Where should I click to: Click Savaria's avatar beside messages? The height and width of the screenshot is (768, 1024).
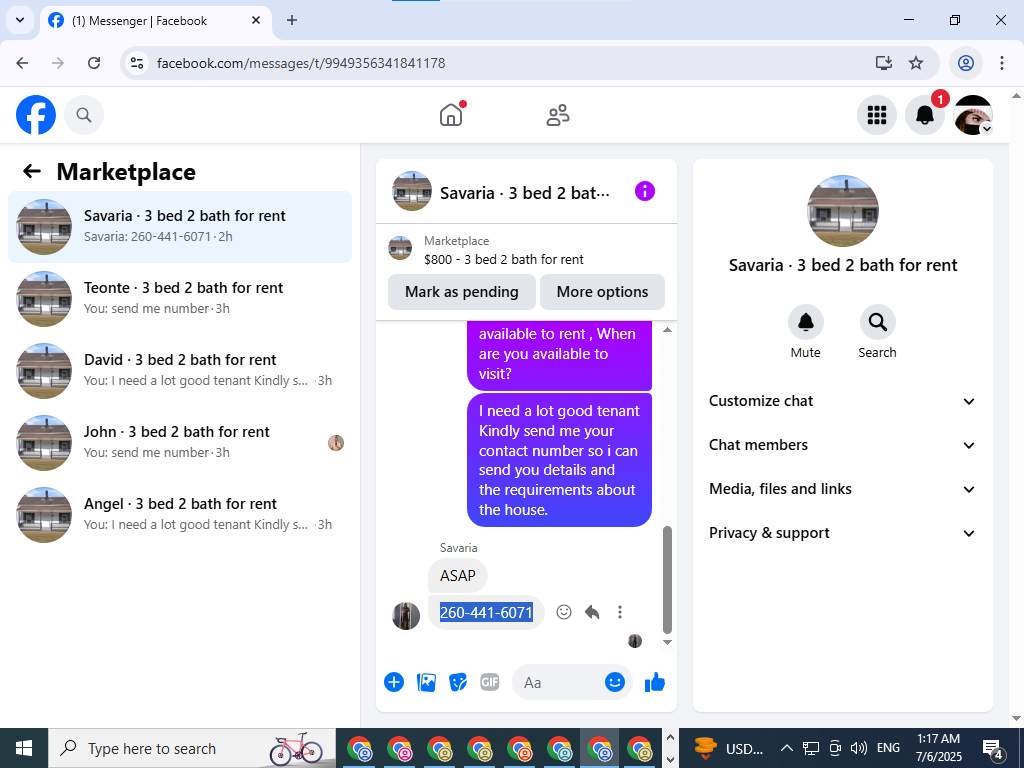tap(406, 616)
